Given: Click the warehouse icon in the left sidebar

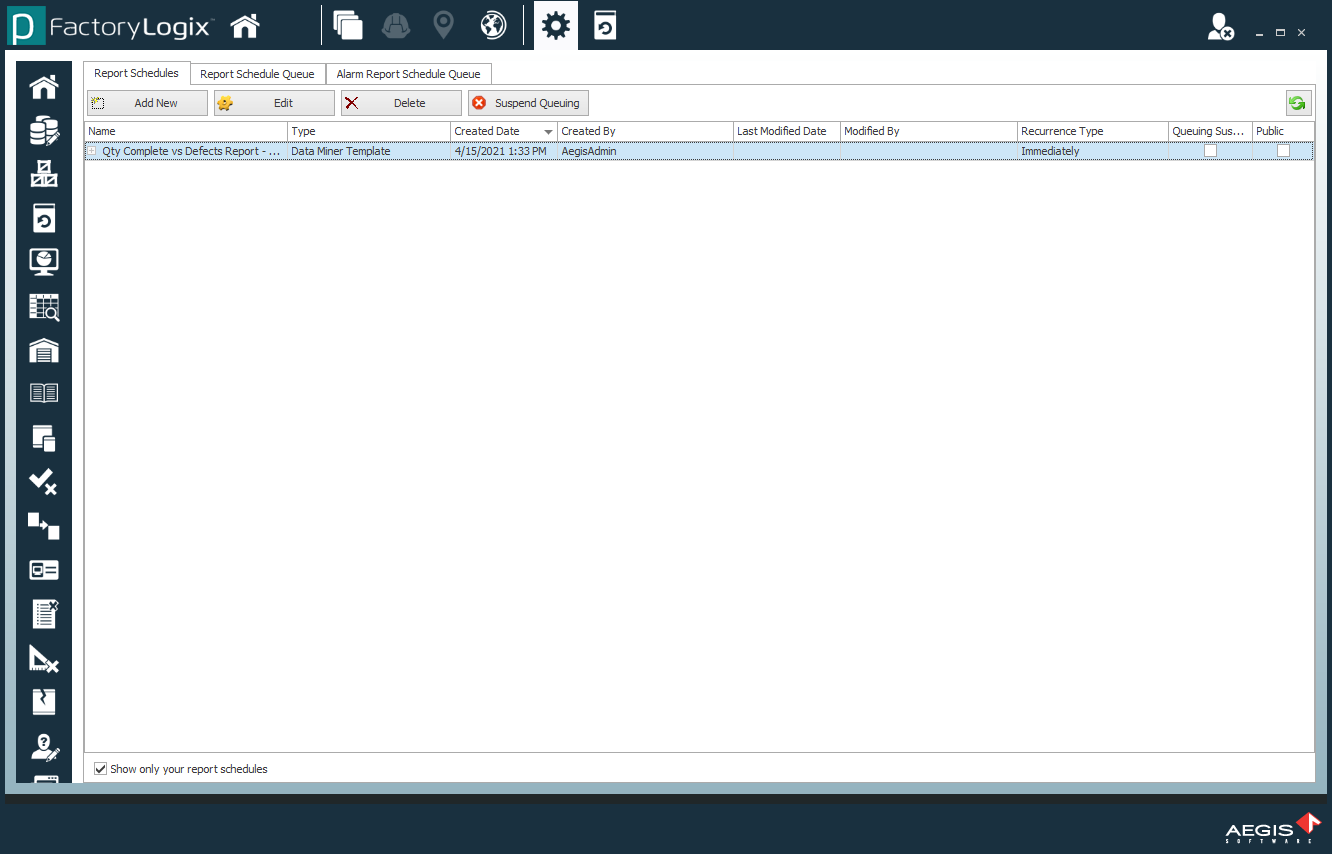Looking at the screenshot, I should (43, 350).
